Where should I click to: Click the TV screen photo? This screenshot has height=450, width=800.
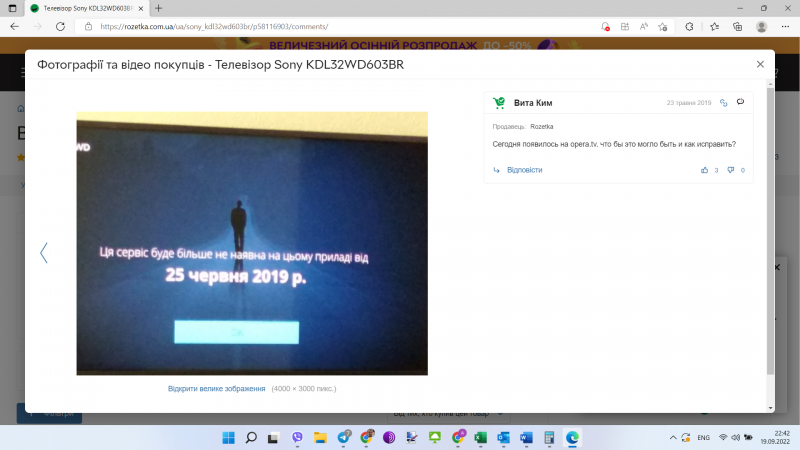click(x=252, y=243)
